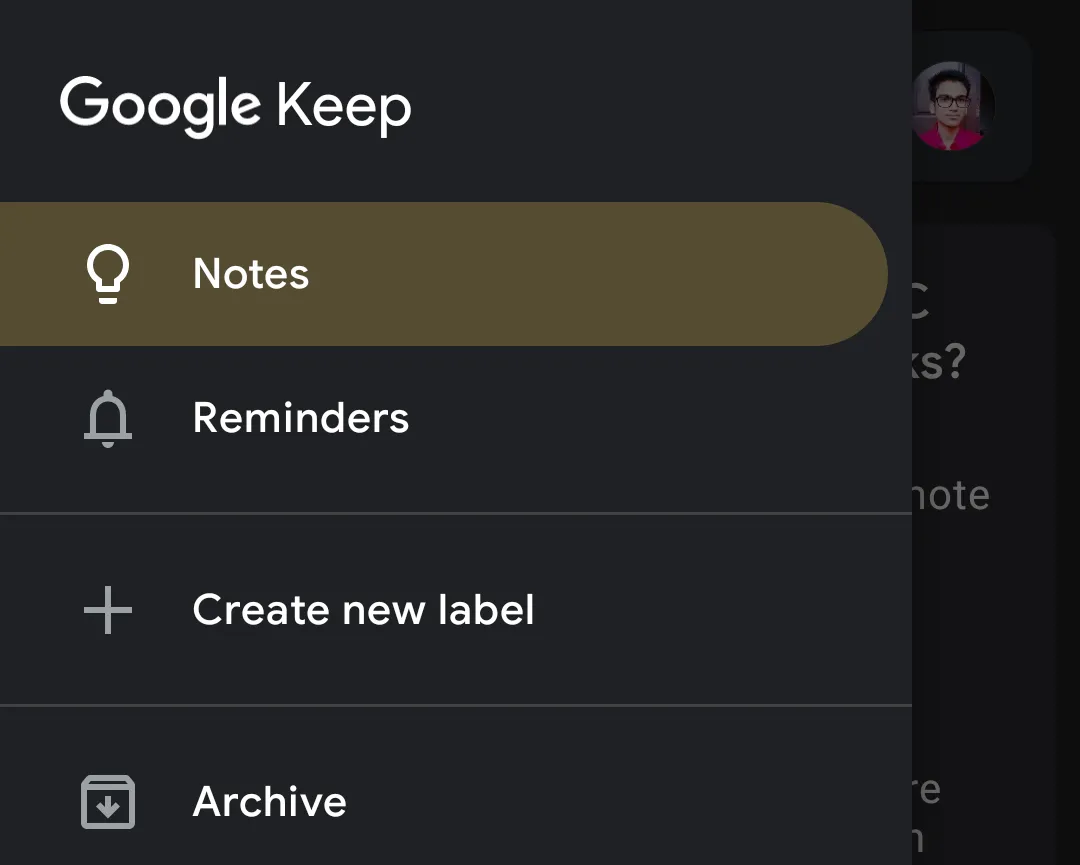Click the plus icon for creating a label

pos(107,610)
